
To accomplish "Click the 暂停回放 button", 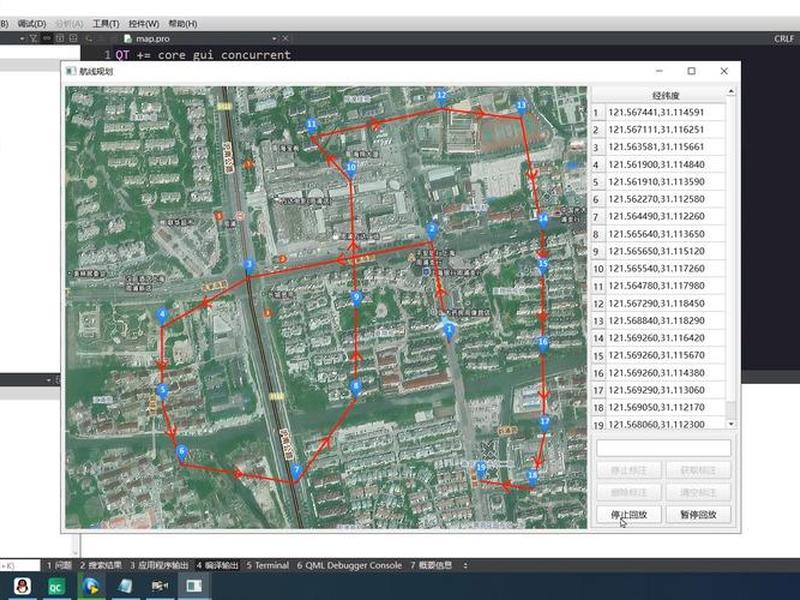I will [x=698, y=514].
